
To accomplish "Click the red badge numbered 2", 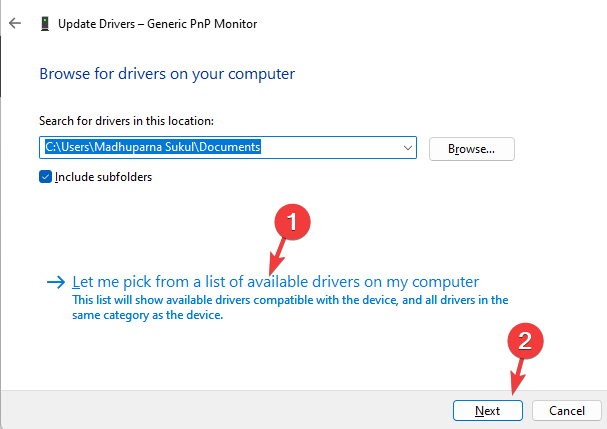I will click(527, 343).
